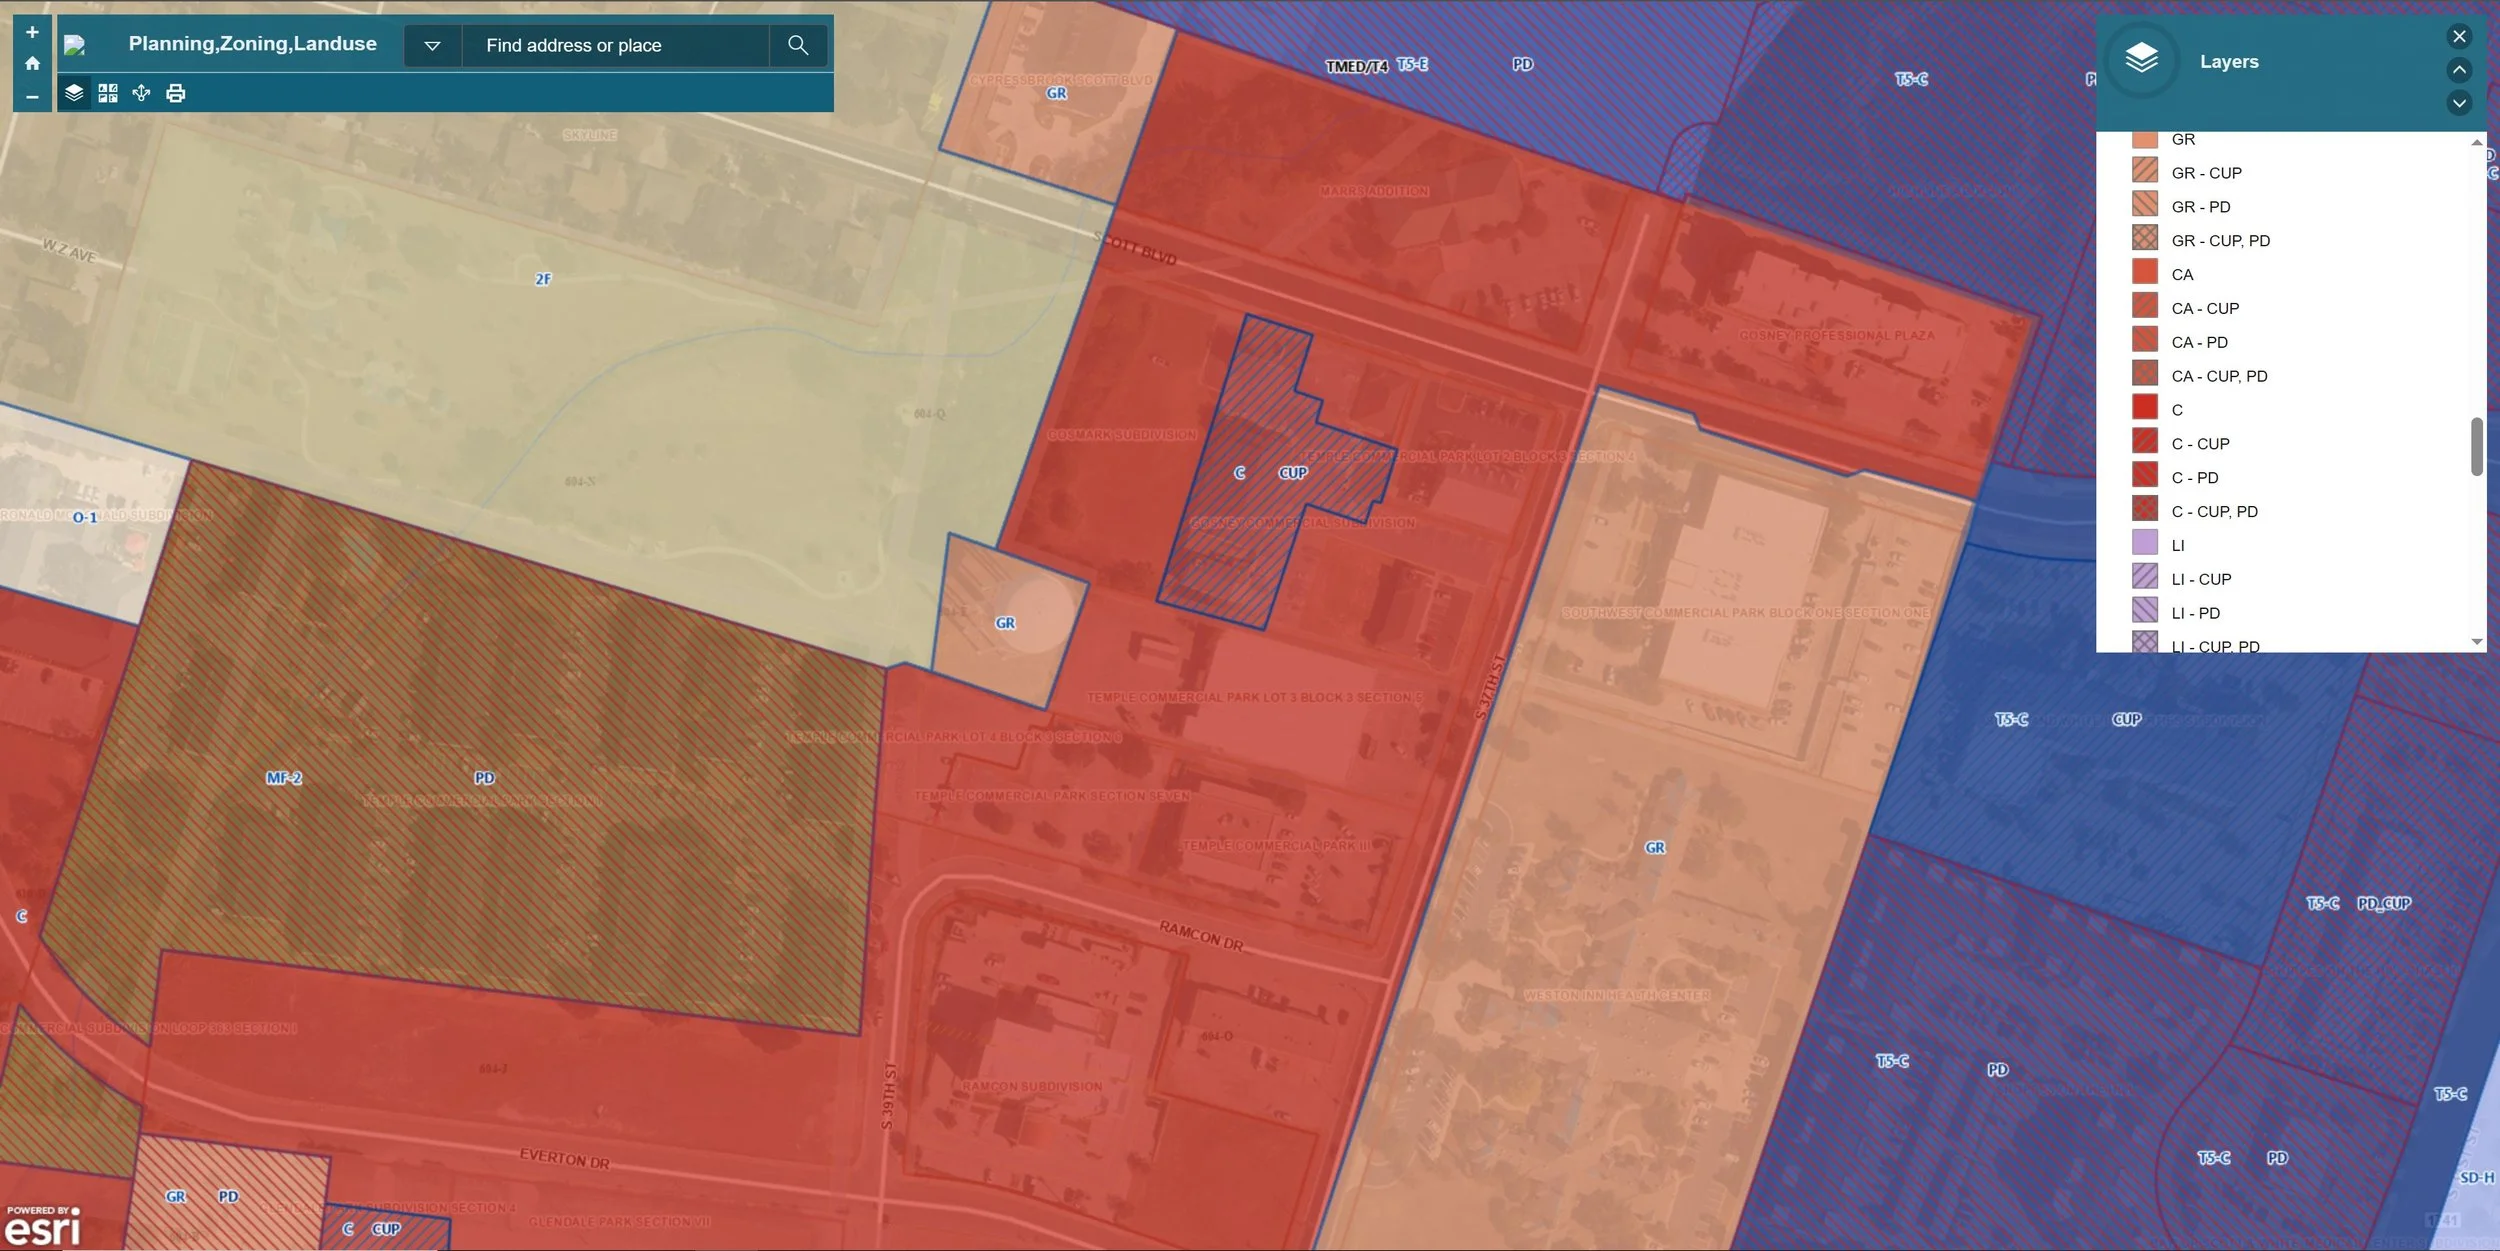Click the SCOTT BLVD street label
Viewport: 2500px width, 1251px height.
(x=1135, y=249)
